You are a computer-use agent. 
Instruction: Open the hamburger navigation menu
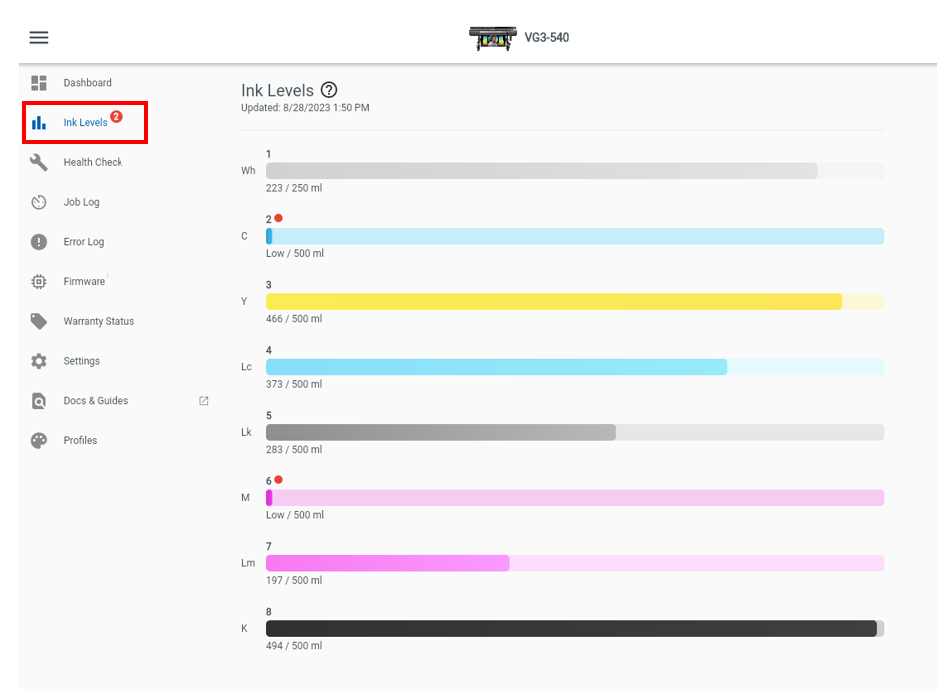coord(39,38)
